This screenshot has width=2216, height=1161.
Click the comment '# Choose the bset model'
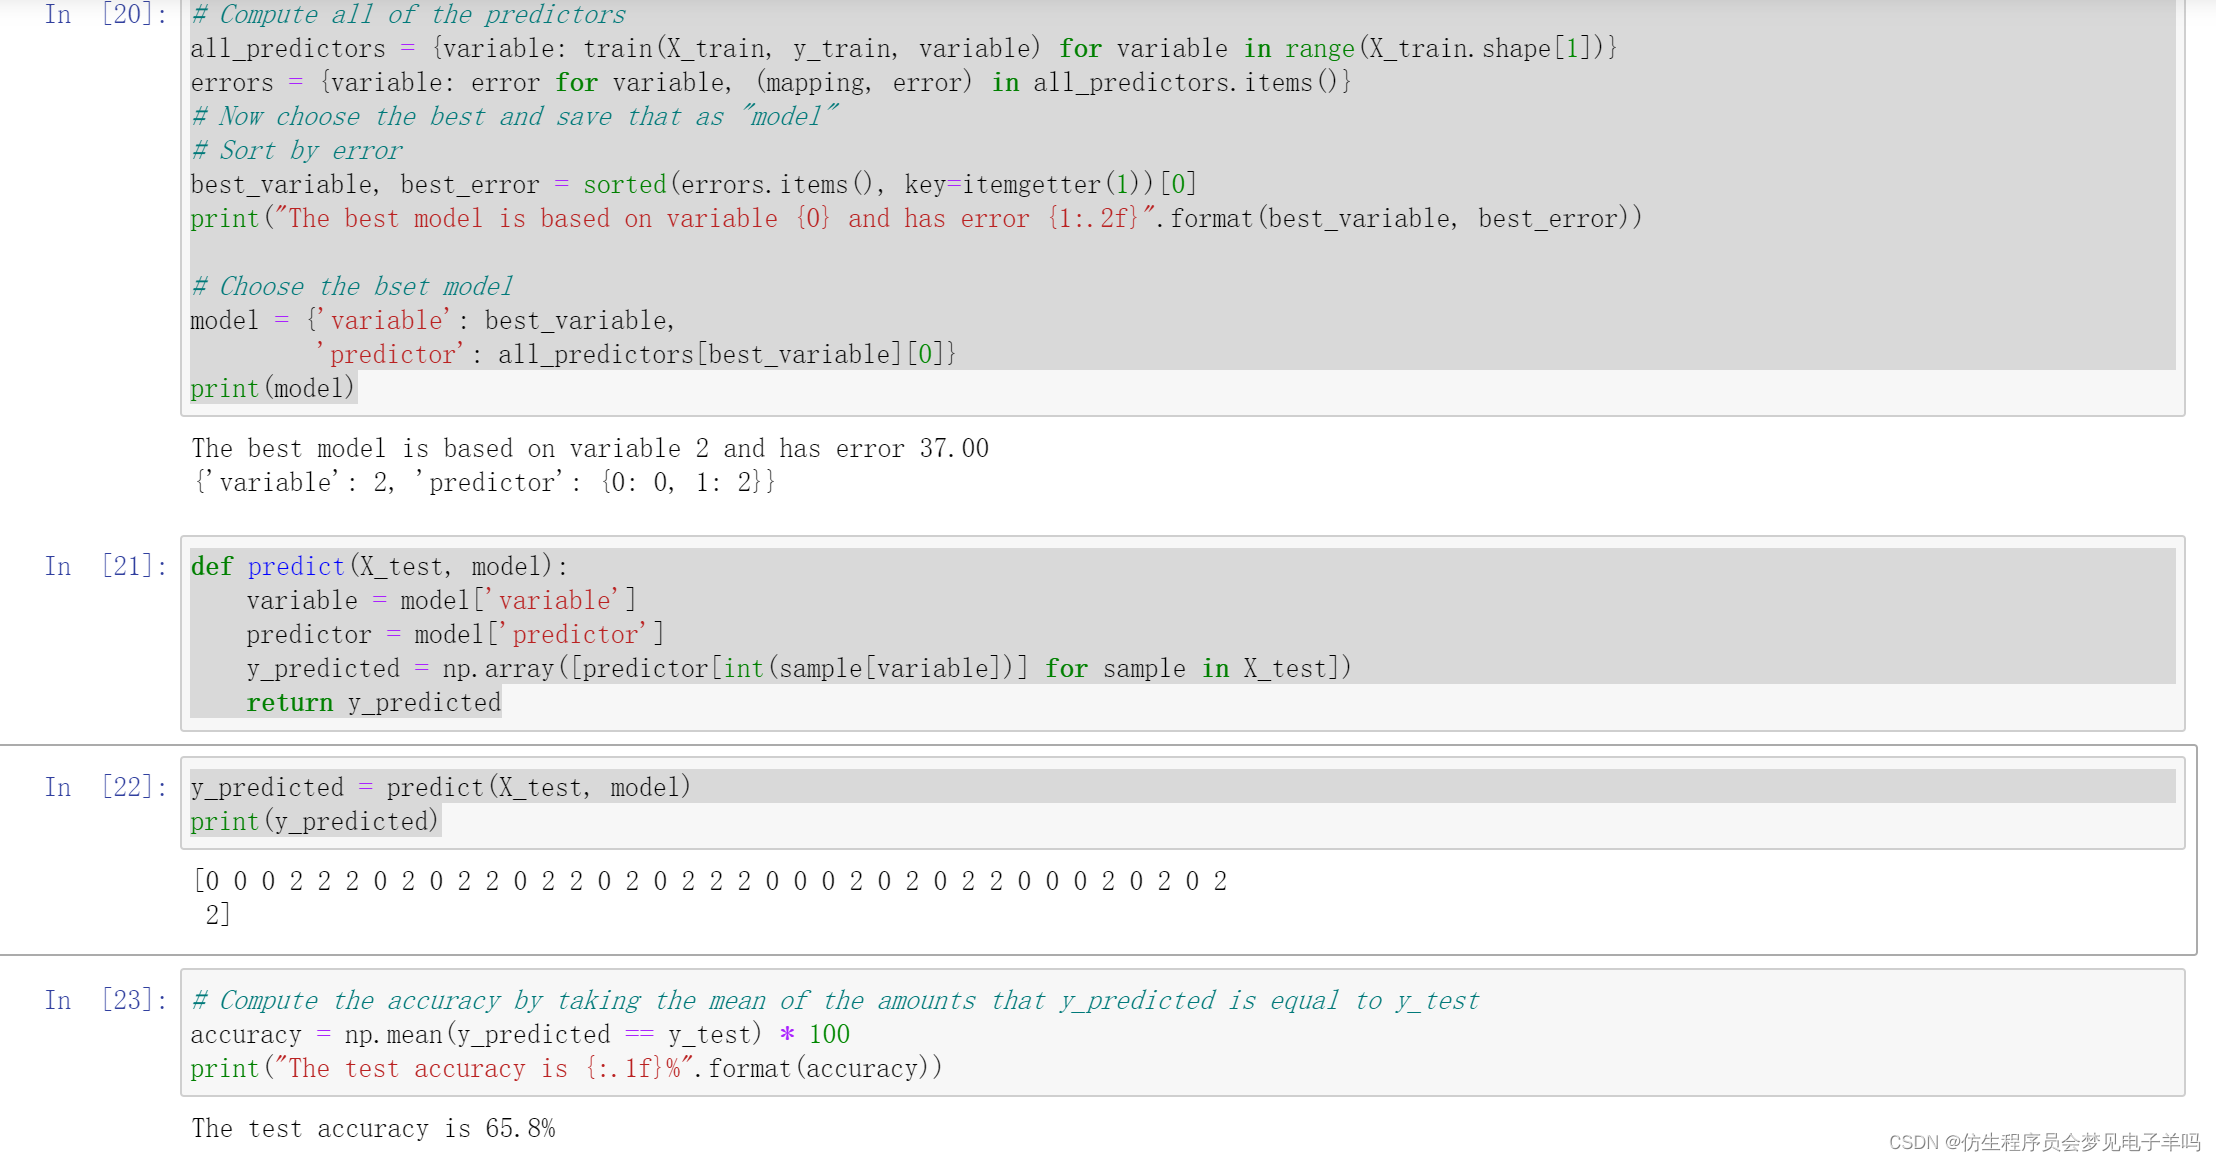(x=352, y=286)
